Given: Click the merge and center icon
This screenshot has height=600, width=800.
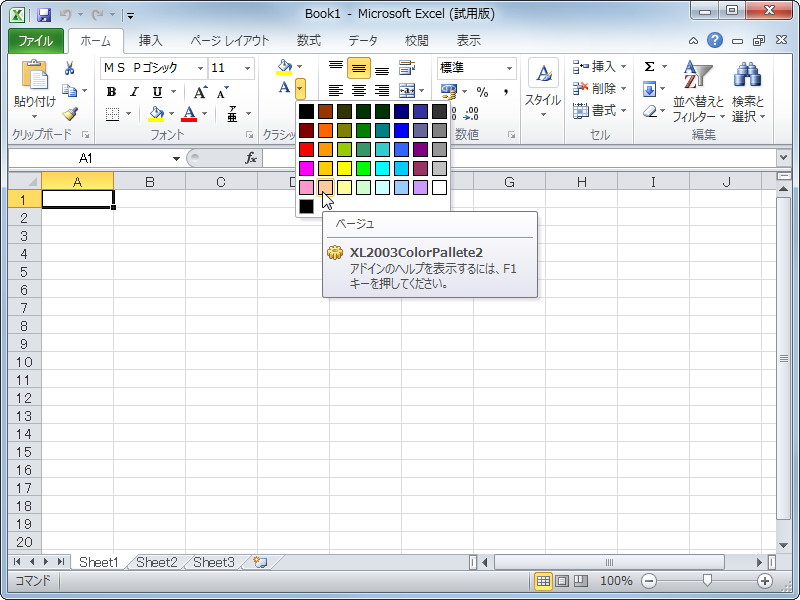Looking at the screenshot, I should 407,91.
